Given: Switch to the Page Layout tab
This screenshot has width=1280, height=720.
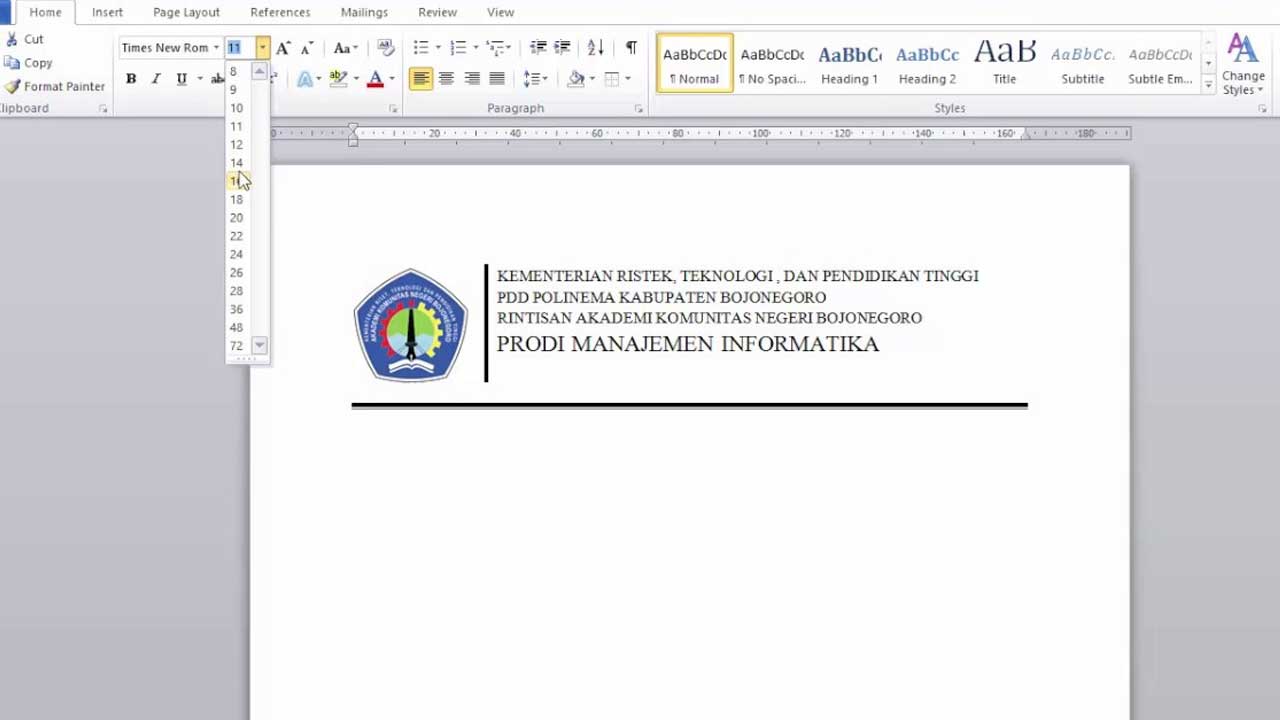Looking at the screenshot, I should (x=186, y=12).
